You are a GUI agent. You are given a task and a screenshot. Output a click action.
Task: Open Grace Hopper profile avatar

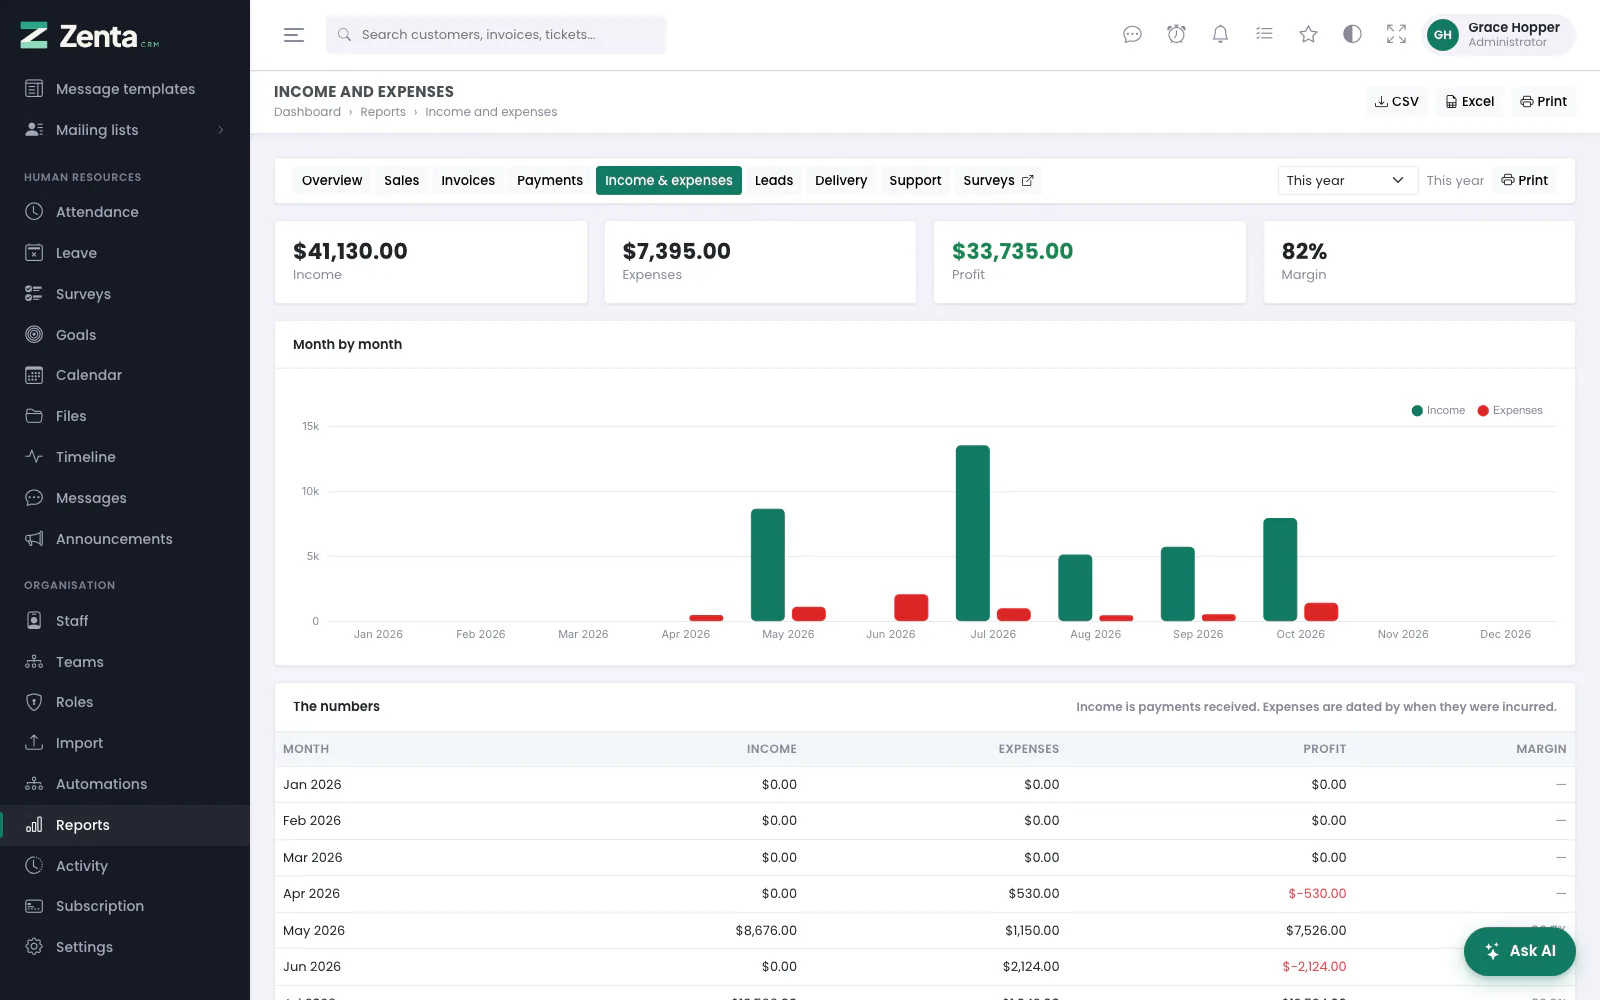coord(1442,35)
